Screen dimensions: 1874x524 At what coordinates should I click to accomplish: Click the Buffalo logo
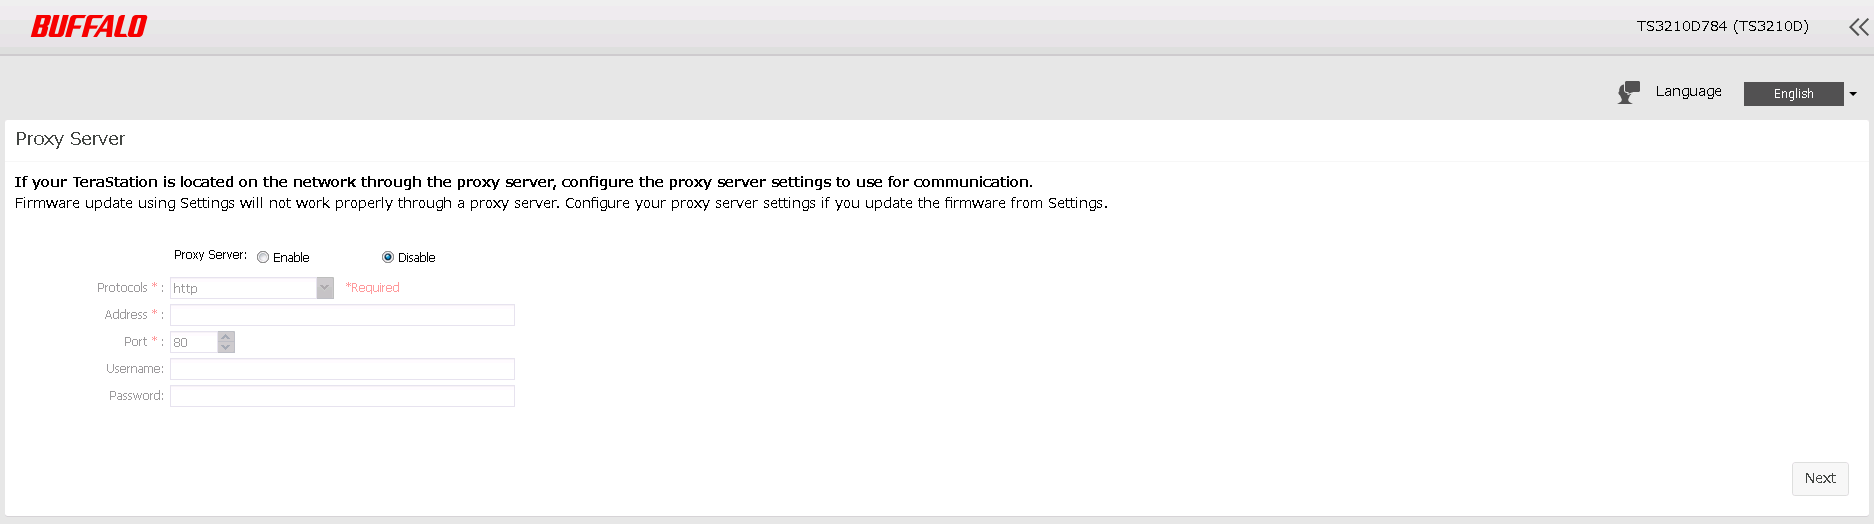point(89,26)
